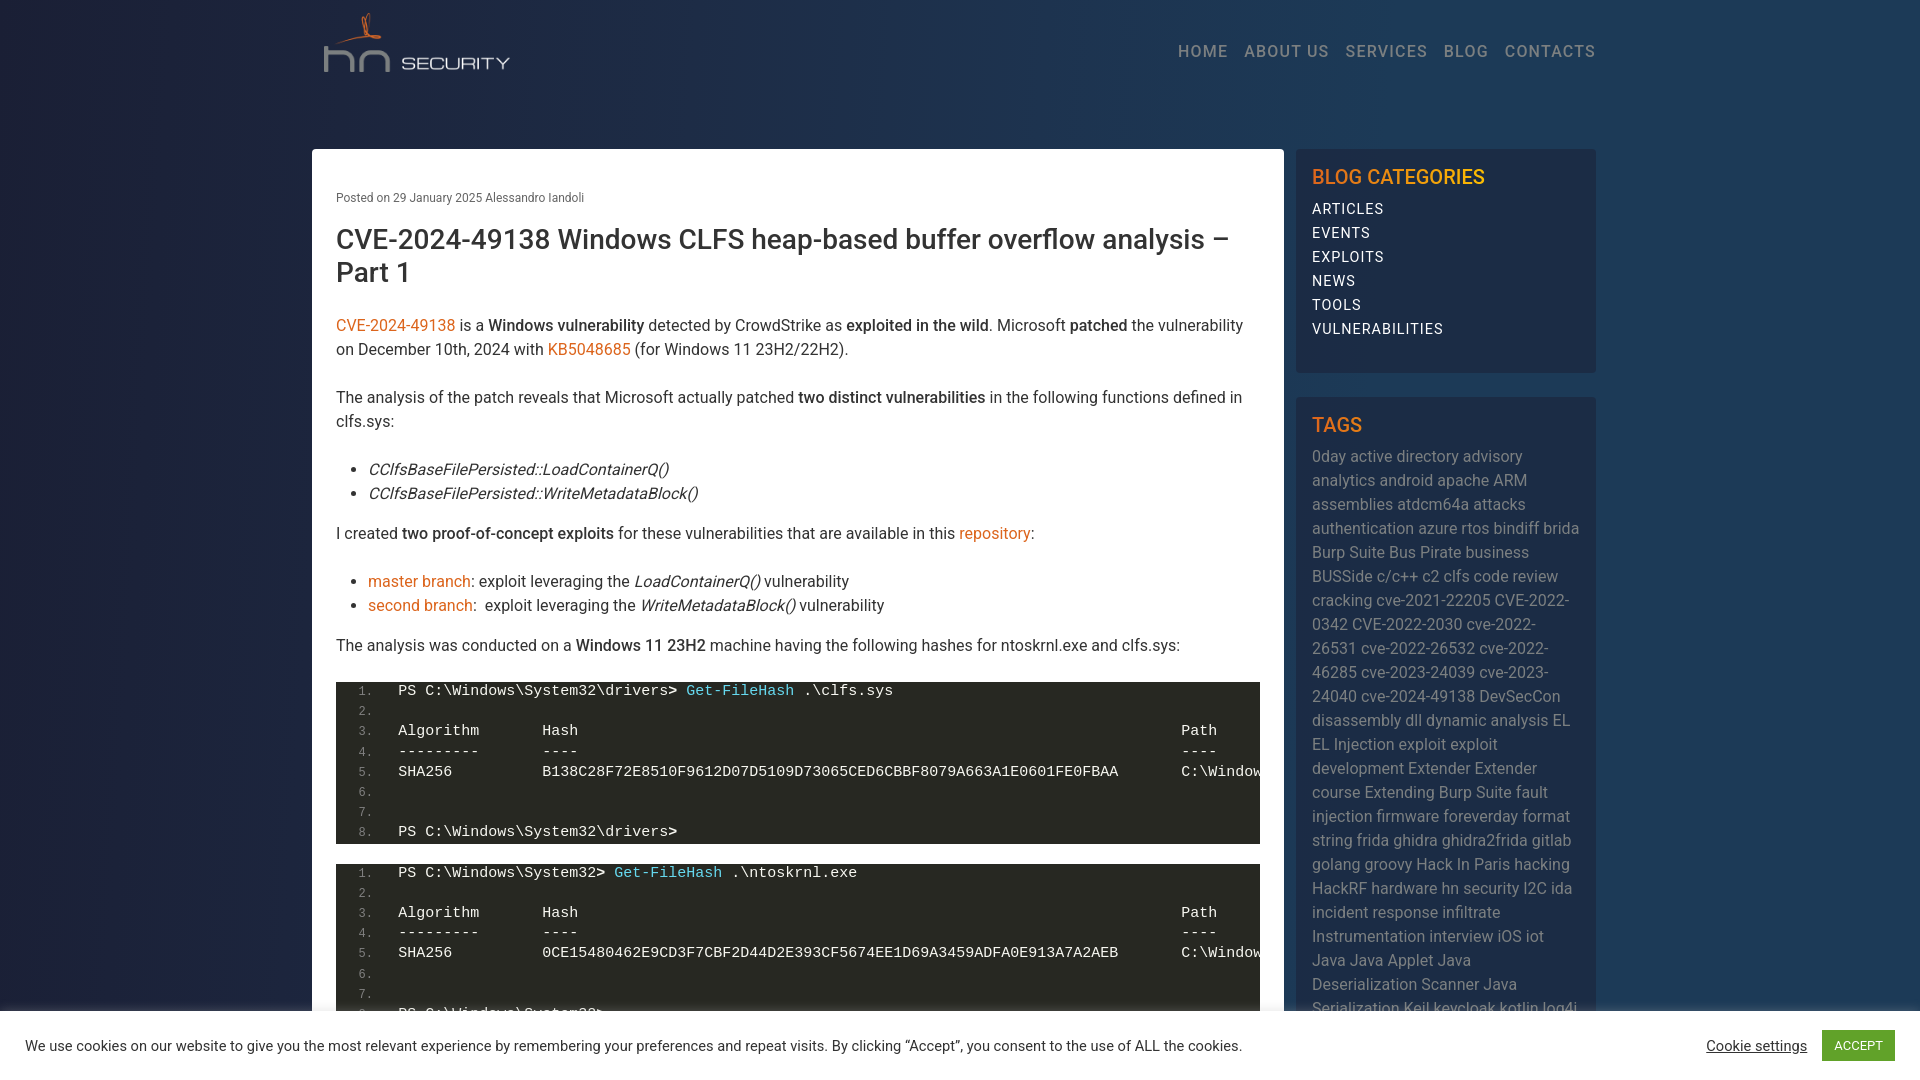Navigate to the BLOG menu item
The width and height of the screenshot is (1920, 1080).
pyautogui.click(x=1465, y=51)
